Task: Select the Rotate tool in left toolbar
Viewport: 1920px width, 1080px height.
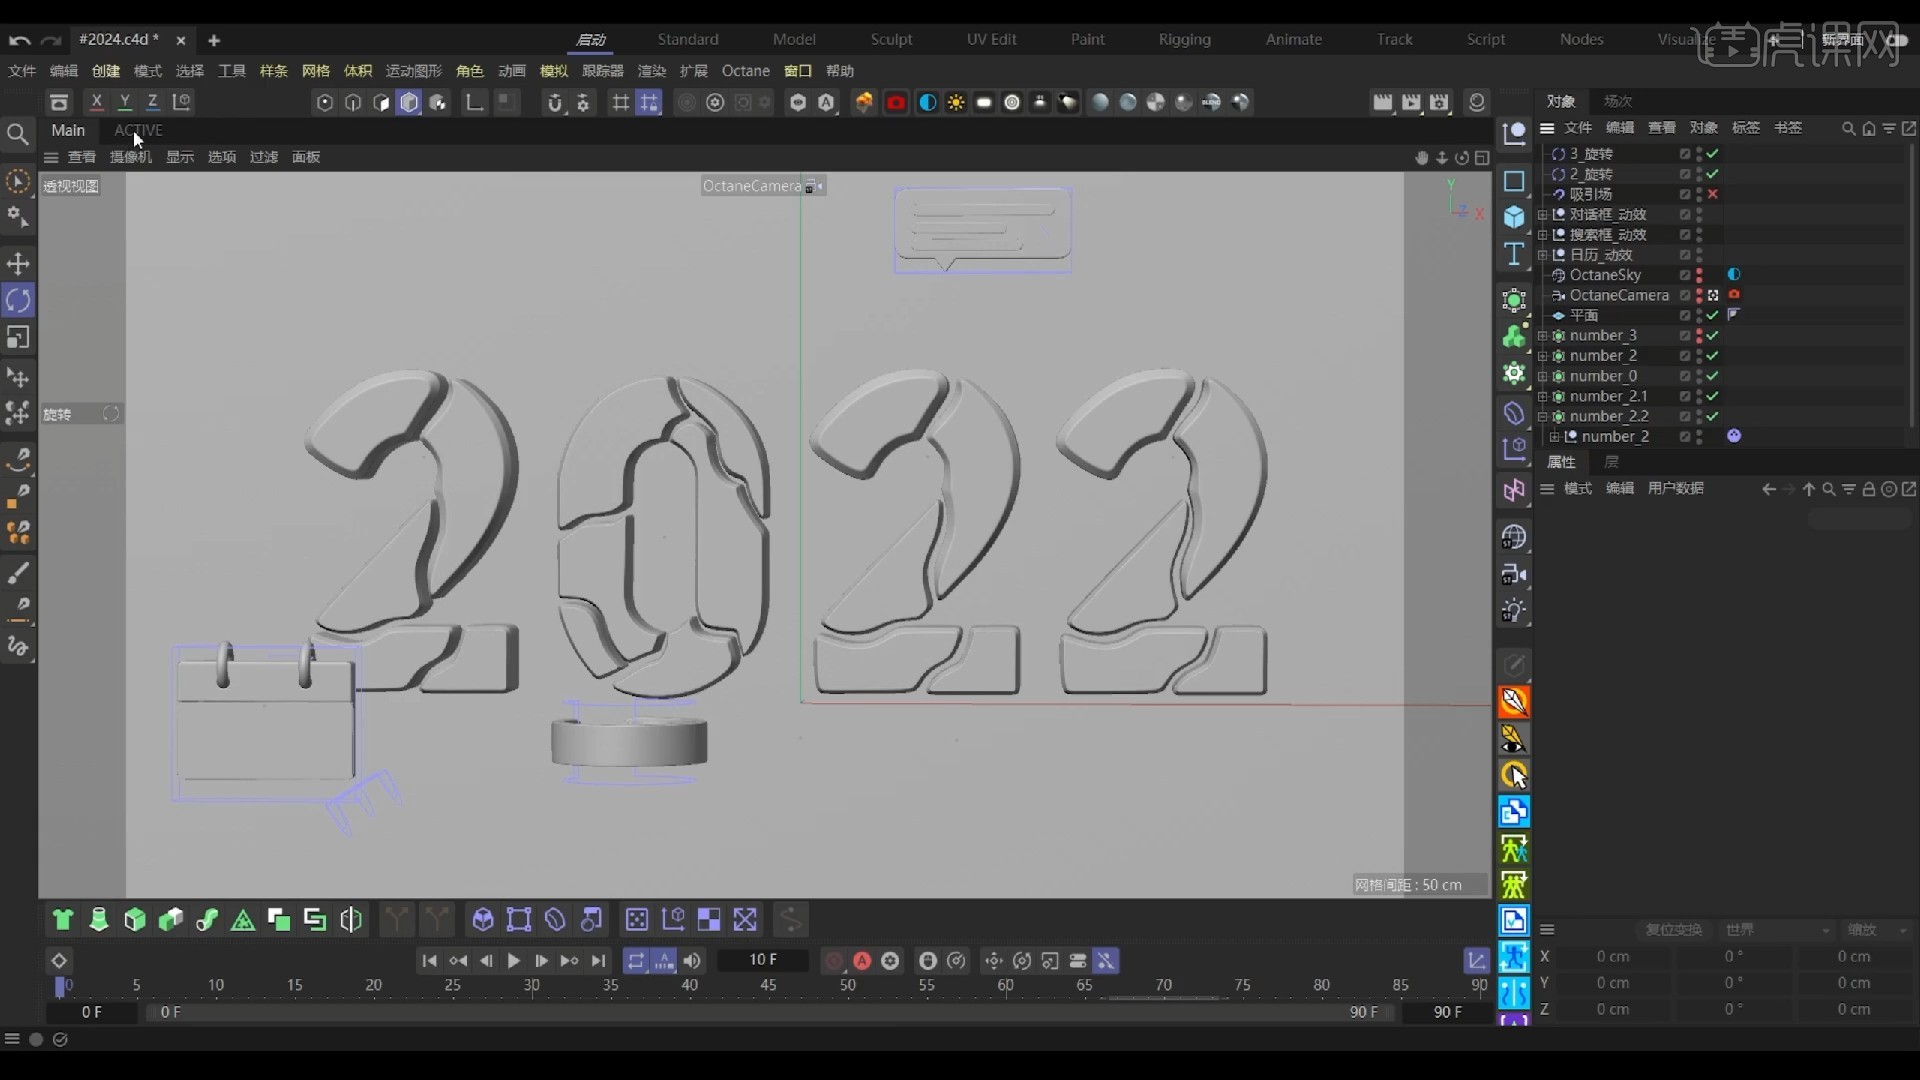Action: 18,300
